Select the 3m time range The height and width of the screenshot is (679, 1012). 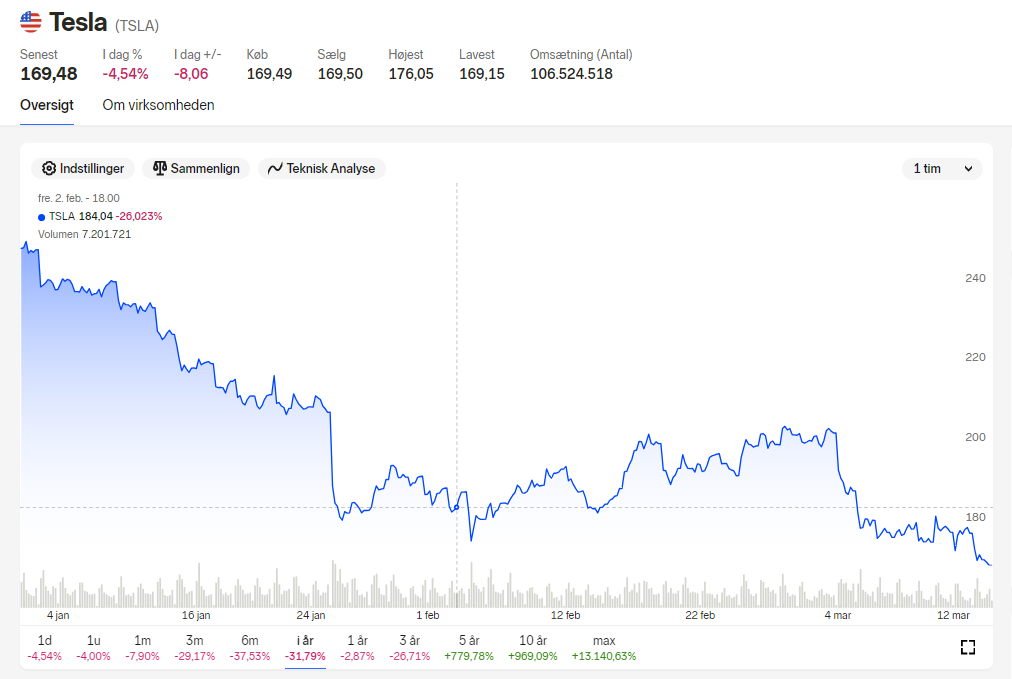(194, 648)
